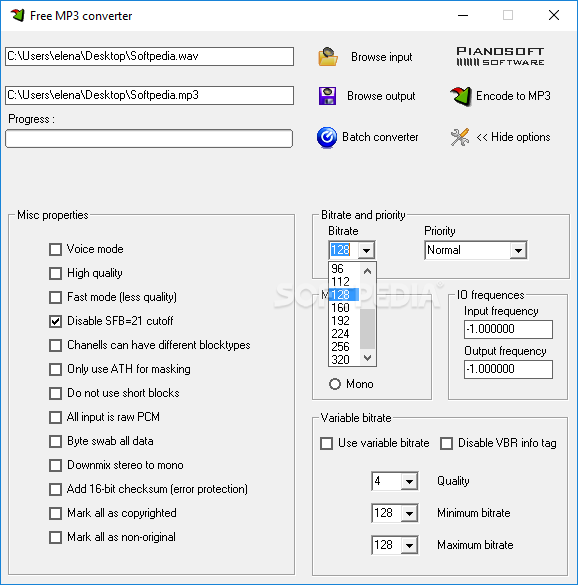578x585 pixels.
Task: Click << Hide options
Action: [x=513, y=137]
